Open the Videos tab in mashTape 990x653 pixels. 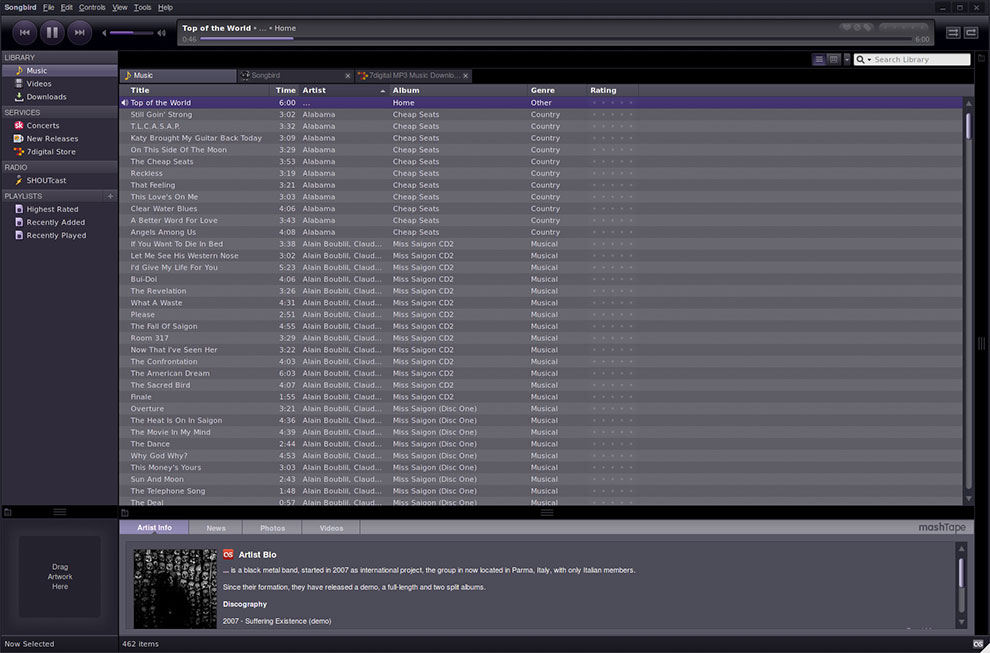(331, 528)
